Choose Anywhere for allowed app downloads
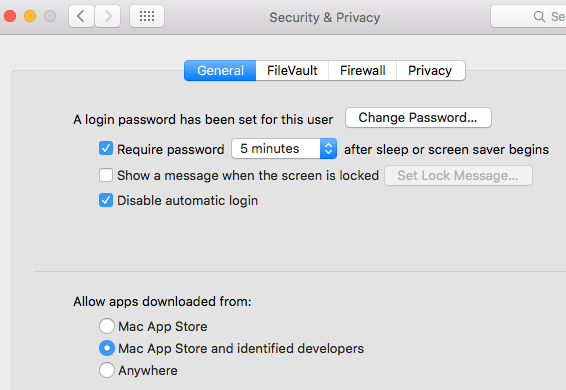The height and width of the screenshot is (390, 566). 107,370
